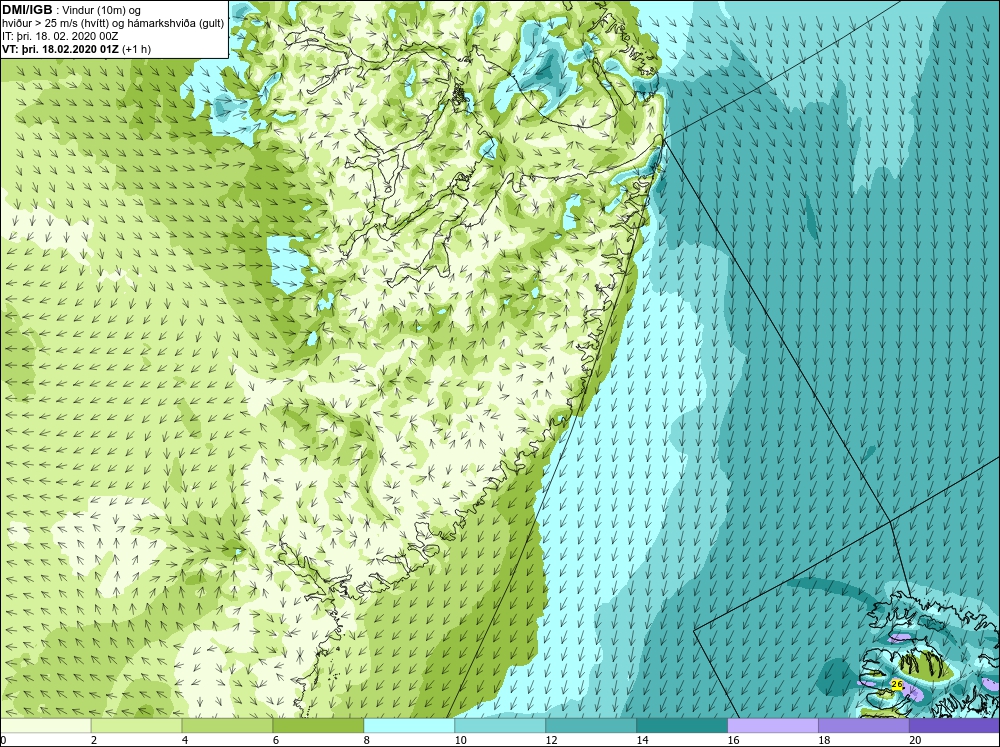The image size is (1000, 747).
Task: Click the '2' scale label under the legend
Action: (x=94, y=740)
